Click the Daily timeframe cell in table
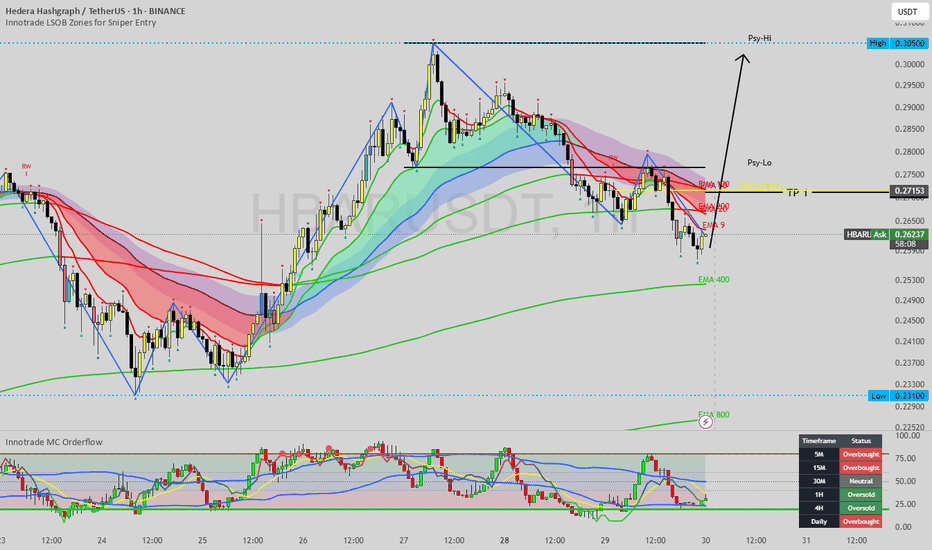This screenshot has height=550, width=932. pos(819,521)
